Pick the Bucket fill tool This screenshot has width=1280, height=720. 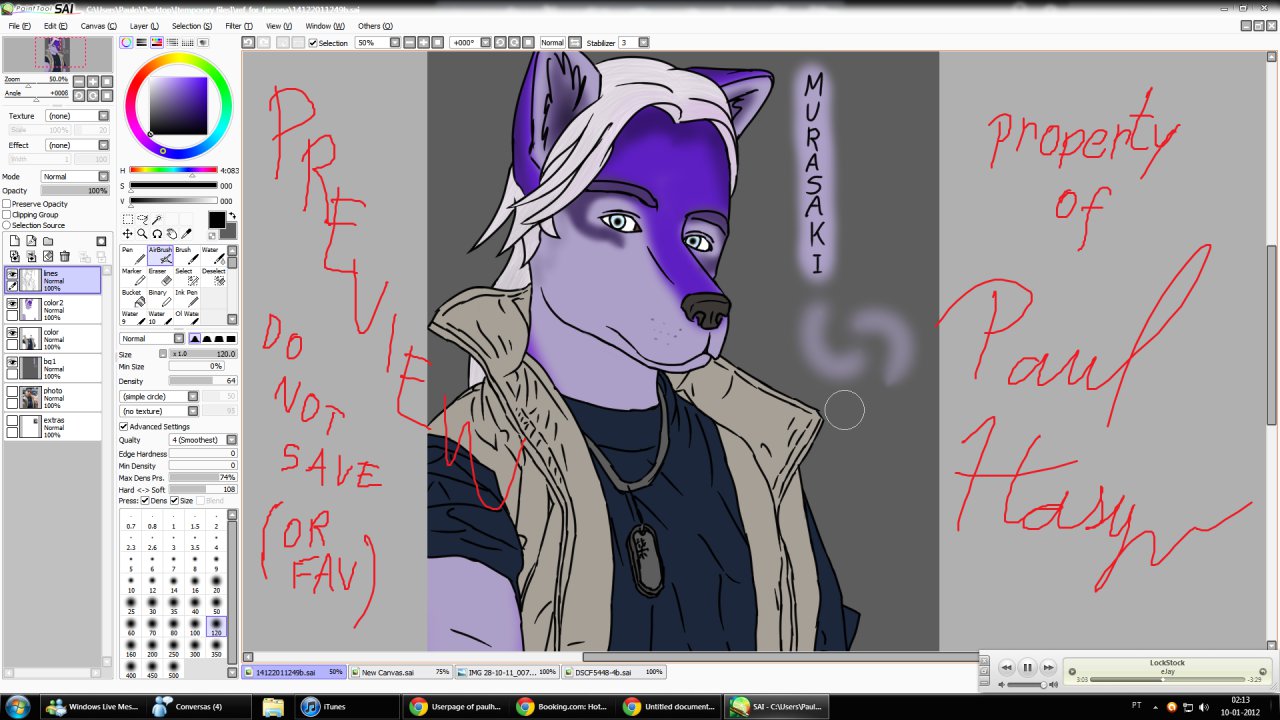coord(132,300)
